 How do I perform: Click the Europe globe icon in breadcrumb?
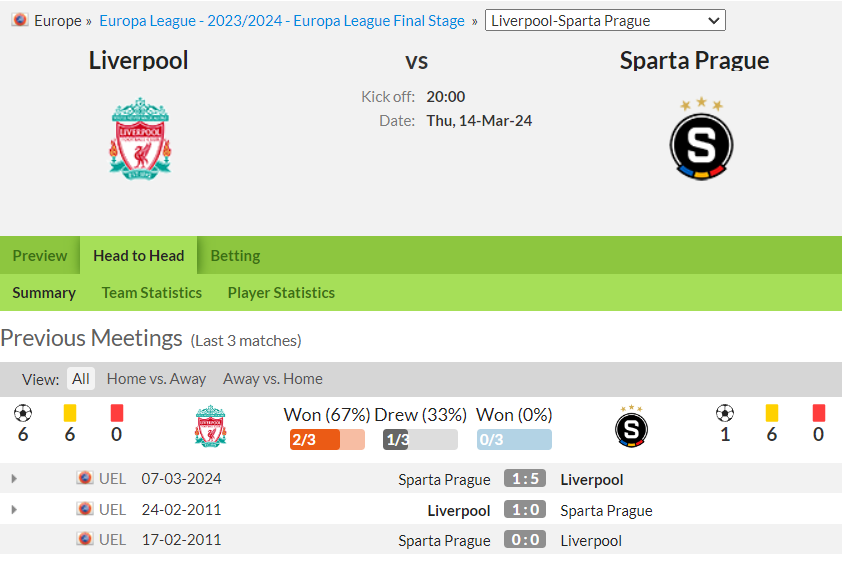(x=20, y=20)
